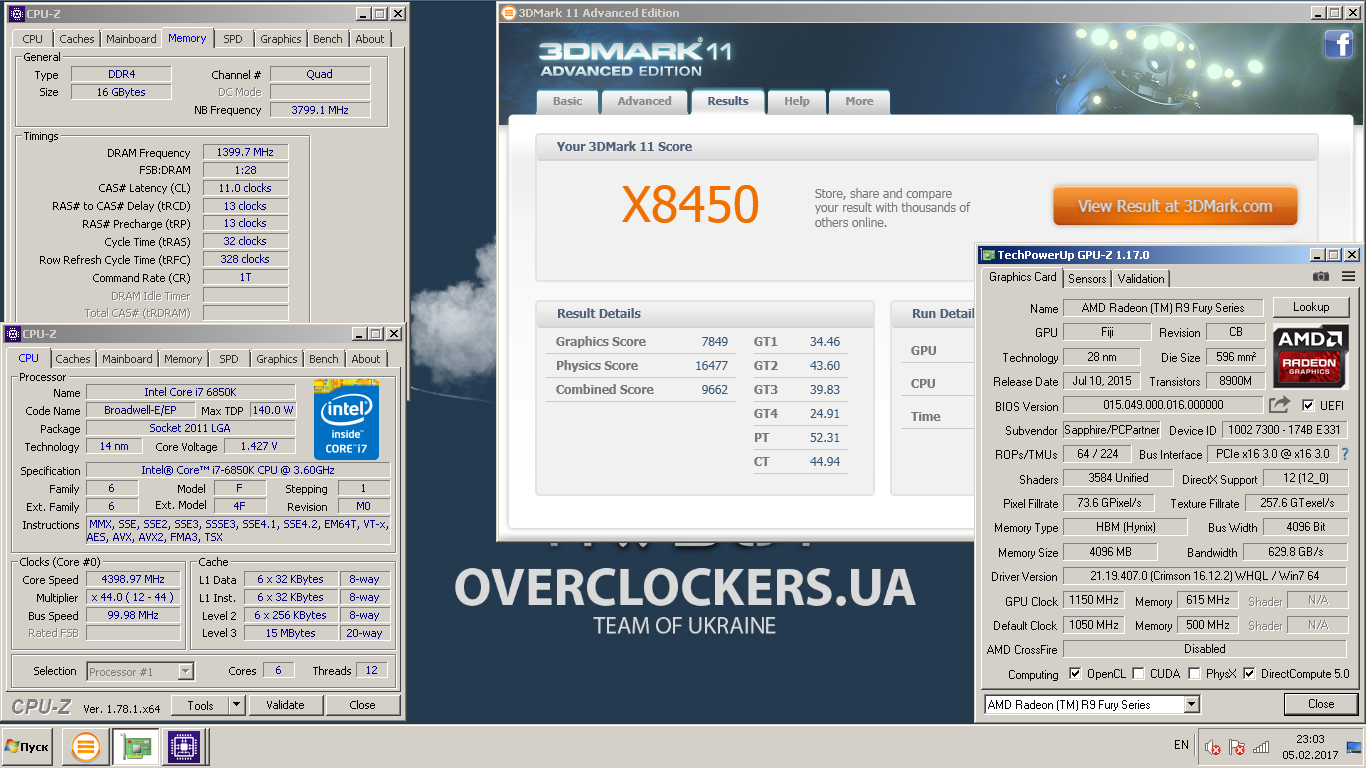Screen dimensions: 1366x768
Task: Toggle the CUDA checkbox
Action: 1138,674
